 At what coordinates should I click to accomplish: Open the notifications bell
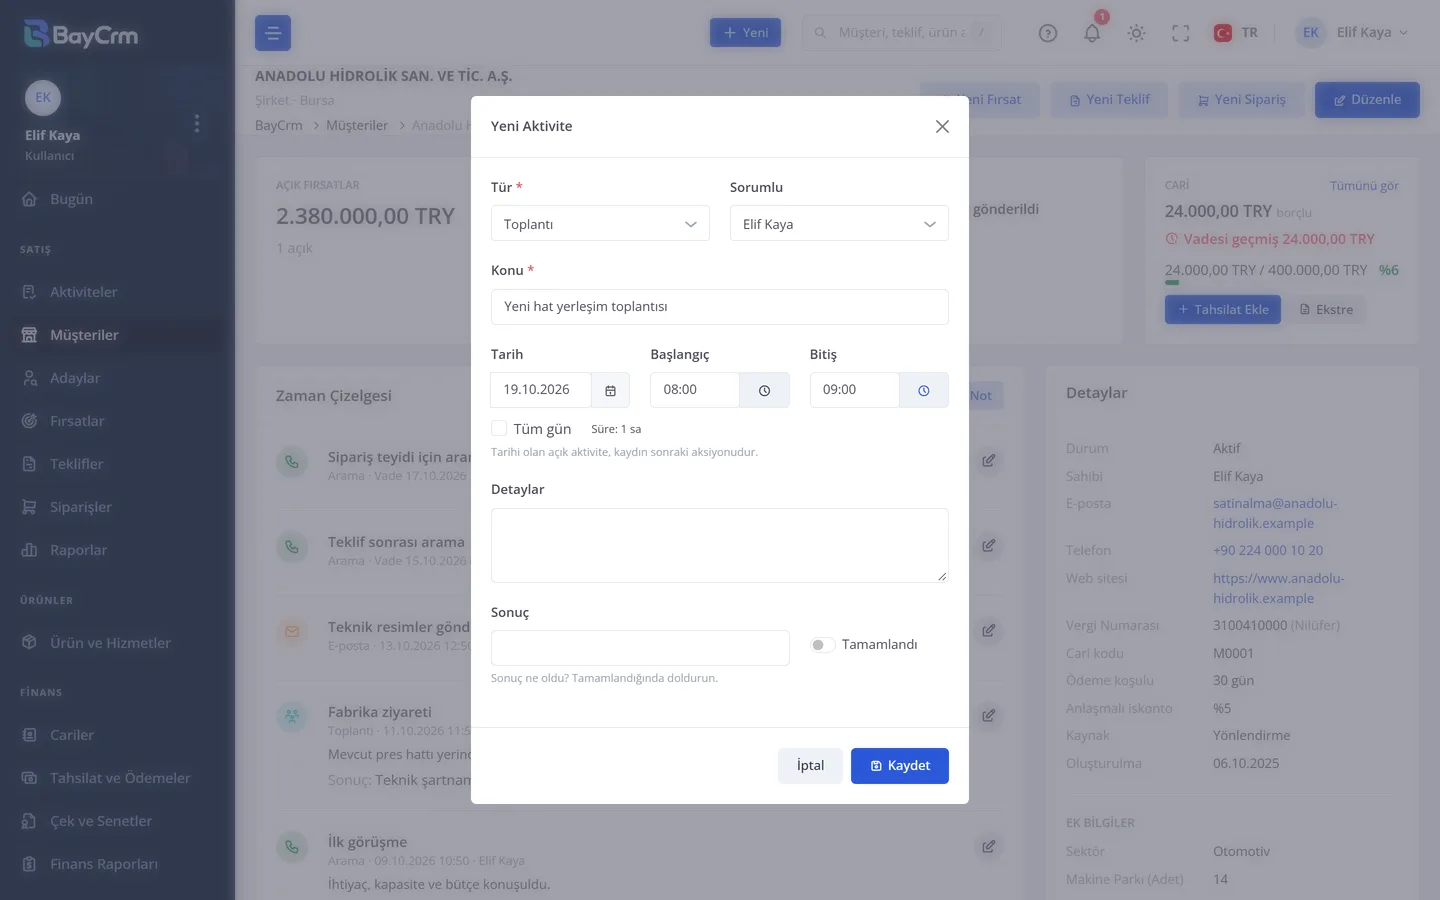click(x=1092, y=33)
